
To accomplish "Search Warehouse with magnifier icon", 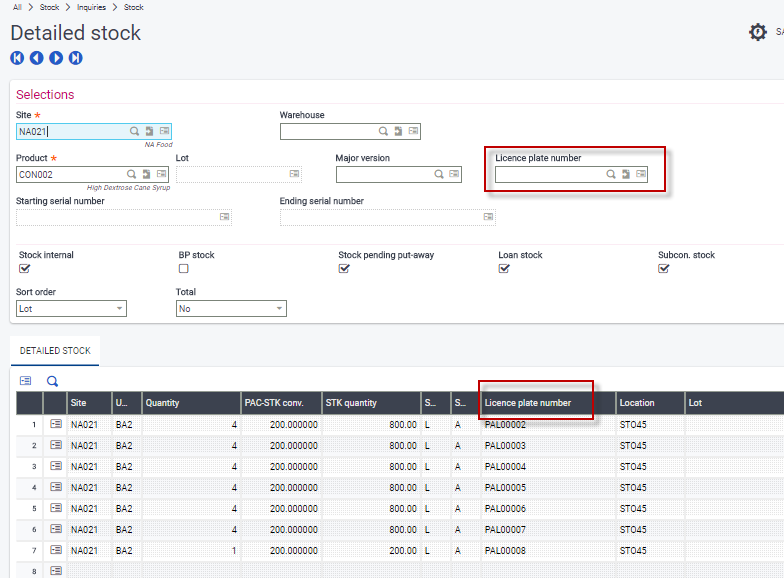I will point(383,131).
